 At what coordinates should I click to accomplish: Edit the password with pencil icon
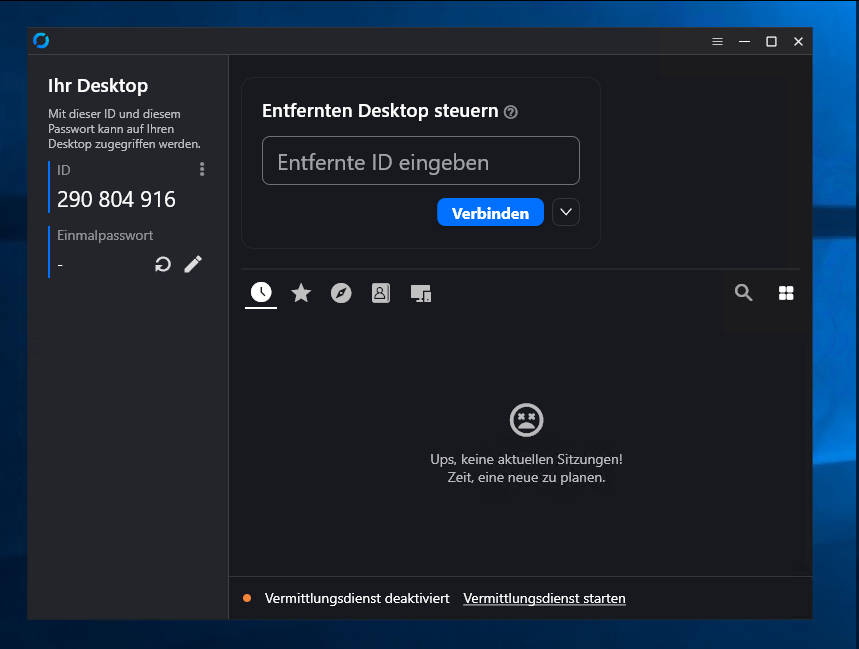point(193,264)
